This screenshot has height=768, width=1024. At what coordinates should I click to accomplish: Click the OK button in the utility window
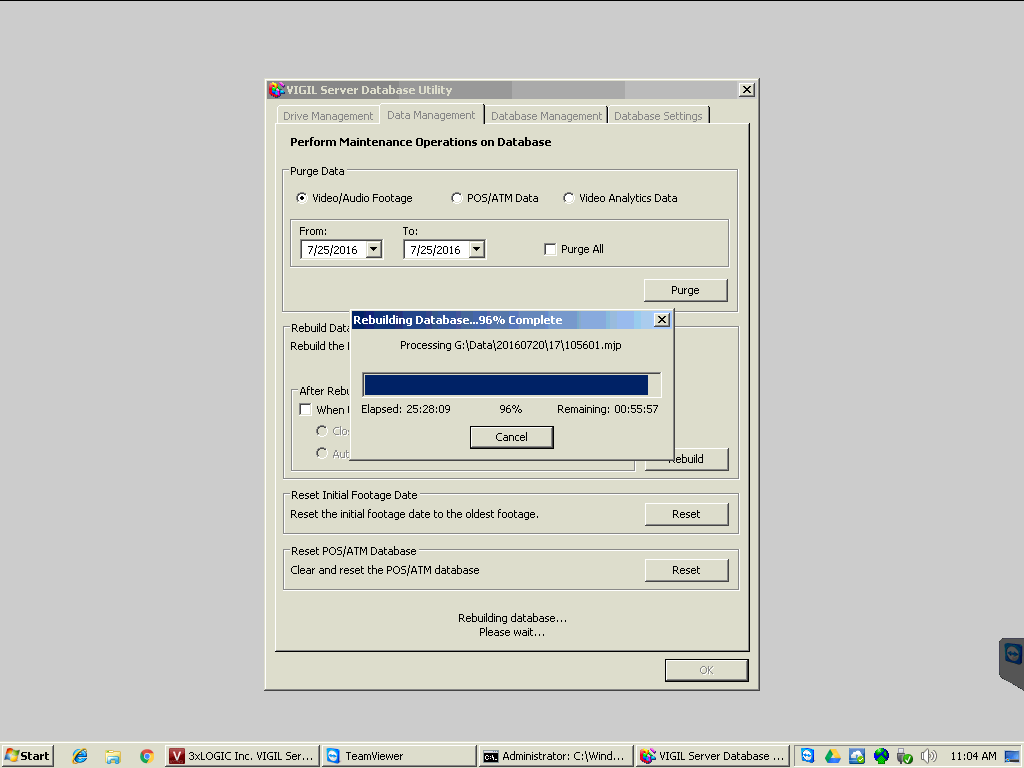[707, 670]
